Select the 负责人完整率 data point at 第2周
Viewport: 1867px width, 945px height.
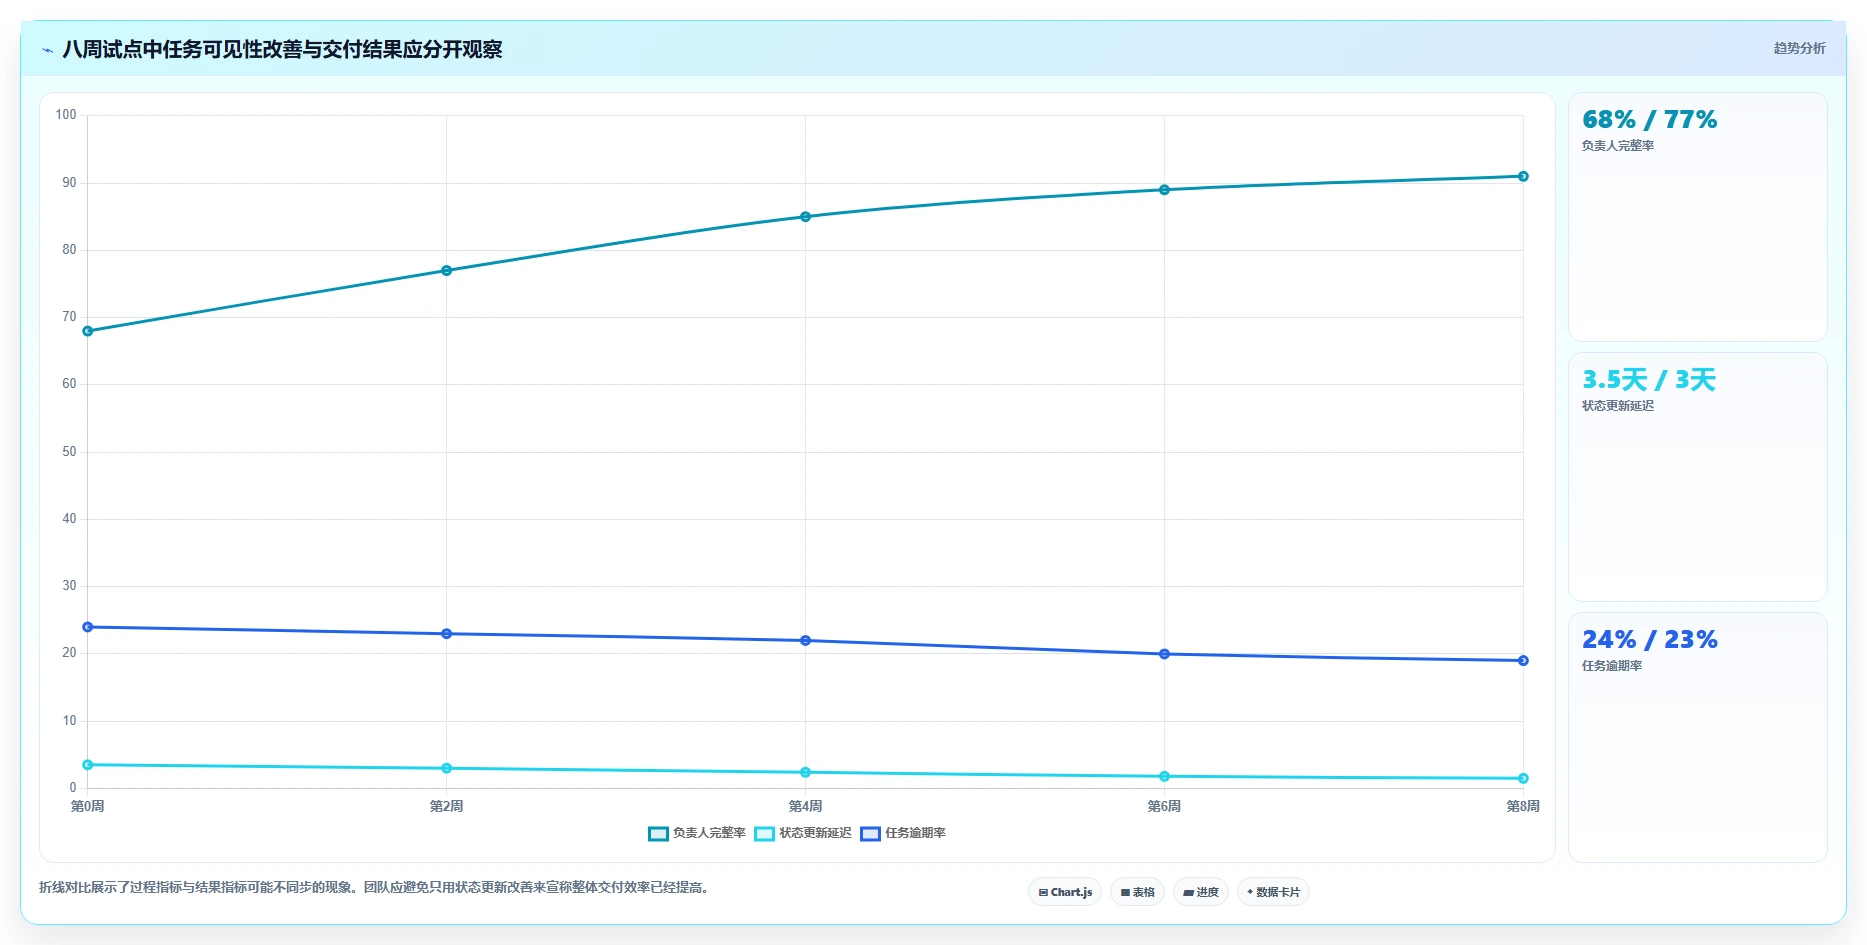click(446, 271)
